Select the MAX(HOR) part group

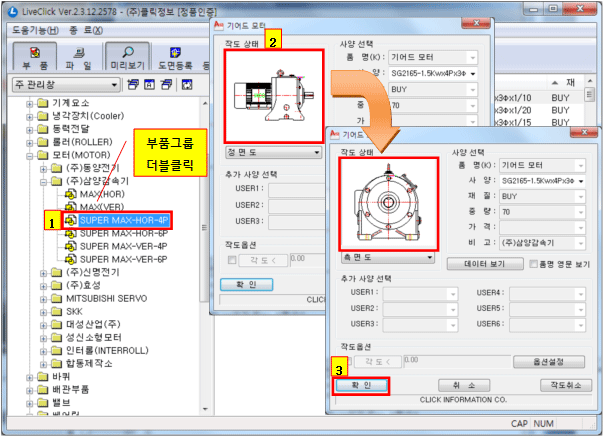pos(102,194)
